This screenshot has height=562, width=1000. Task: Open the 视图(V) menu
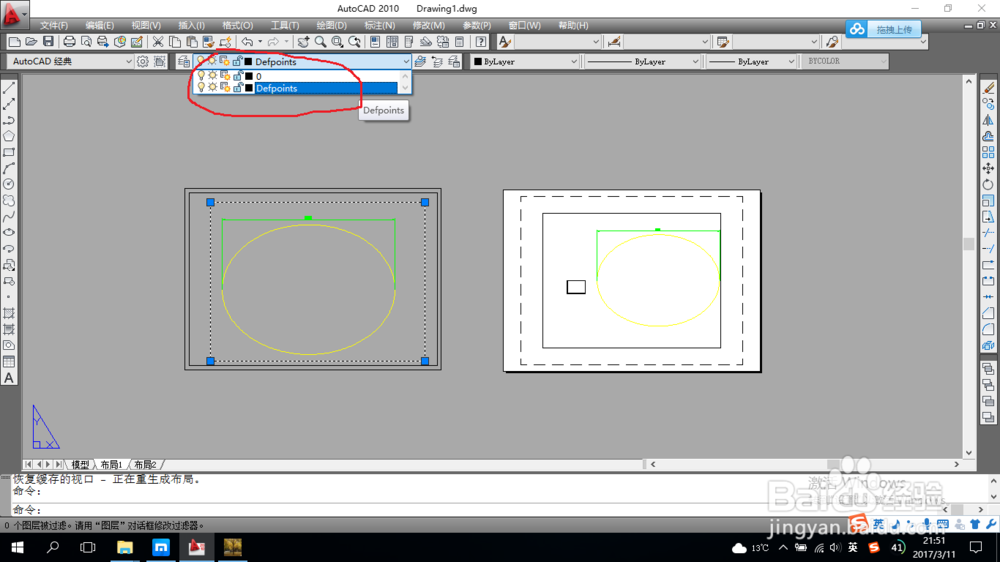point(146,26)
